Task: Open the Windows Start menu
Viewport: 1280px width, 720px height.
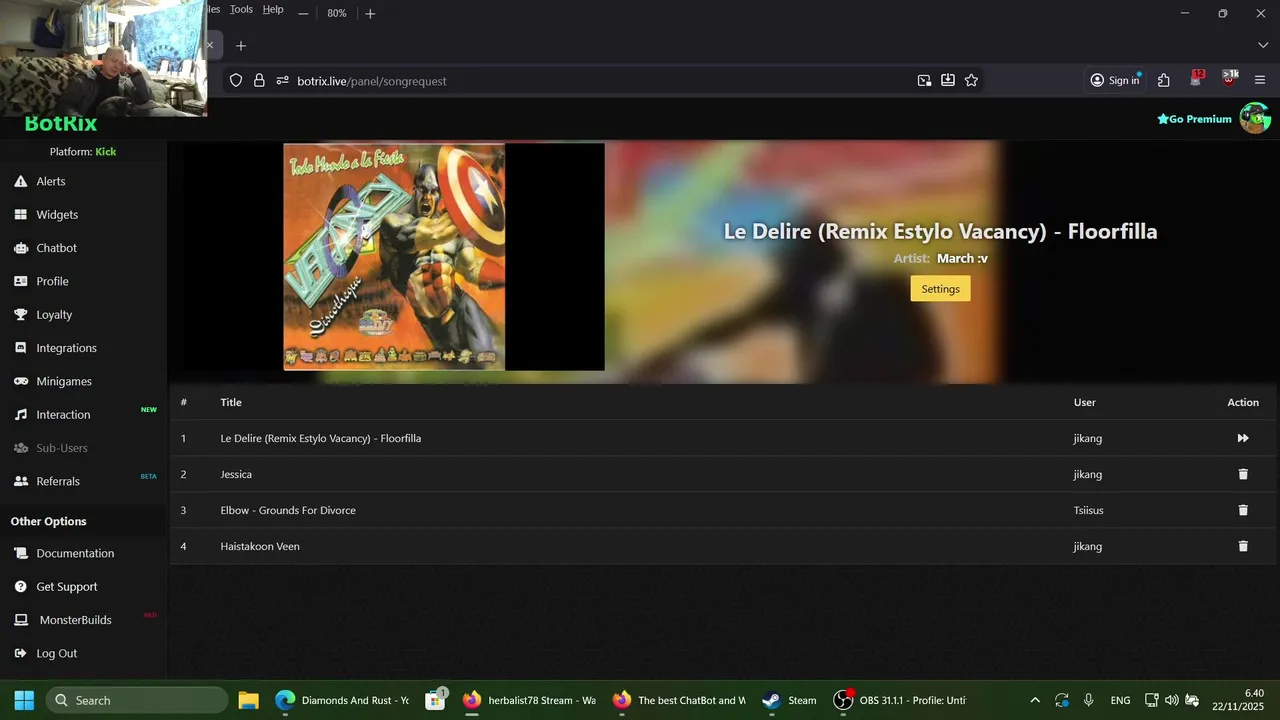Action: [x=24, y=700]
